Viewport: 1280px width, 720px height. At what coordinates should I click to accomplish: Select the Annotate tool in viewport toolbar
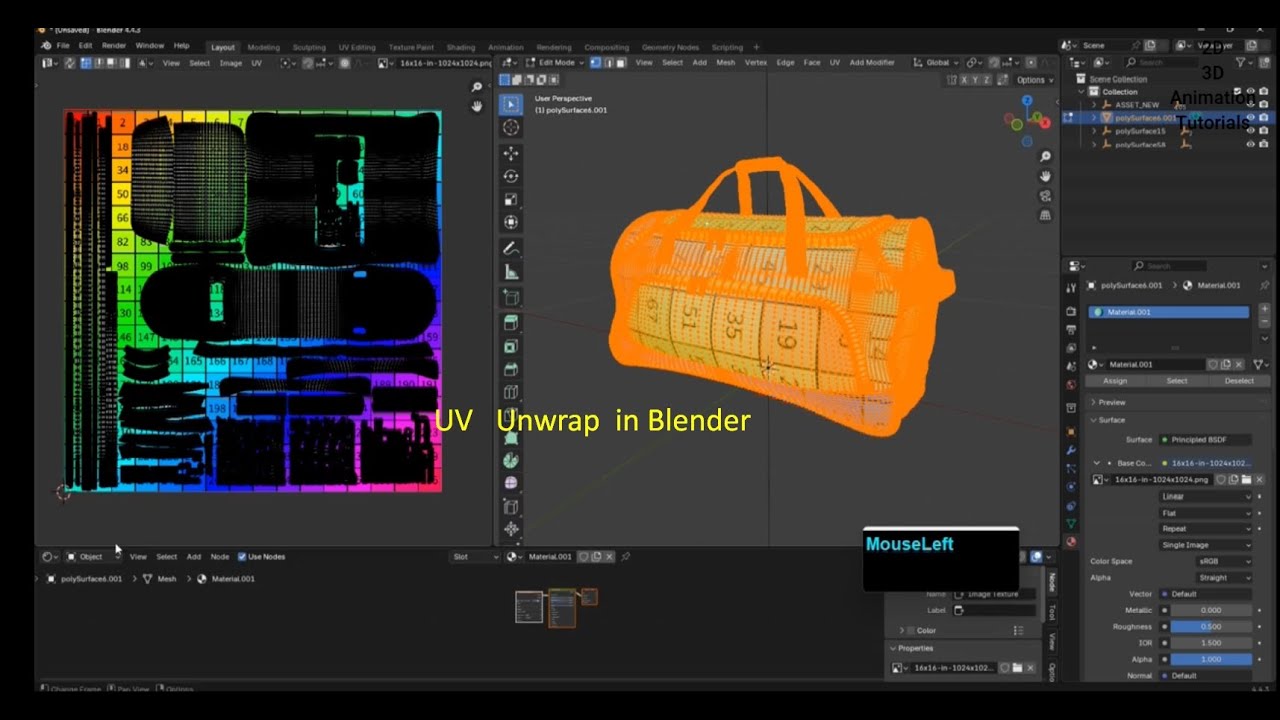point(511,248)
